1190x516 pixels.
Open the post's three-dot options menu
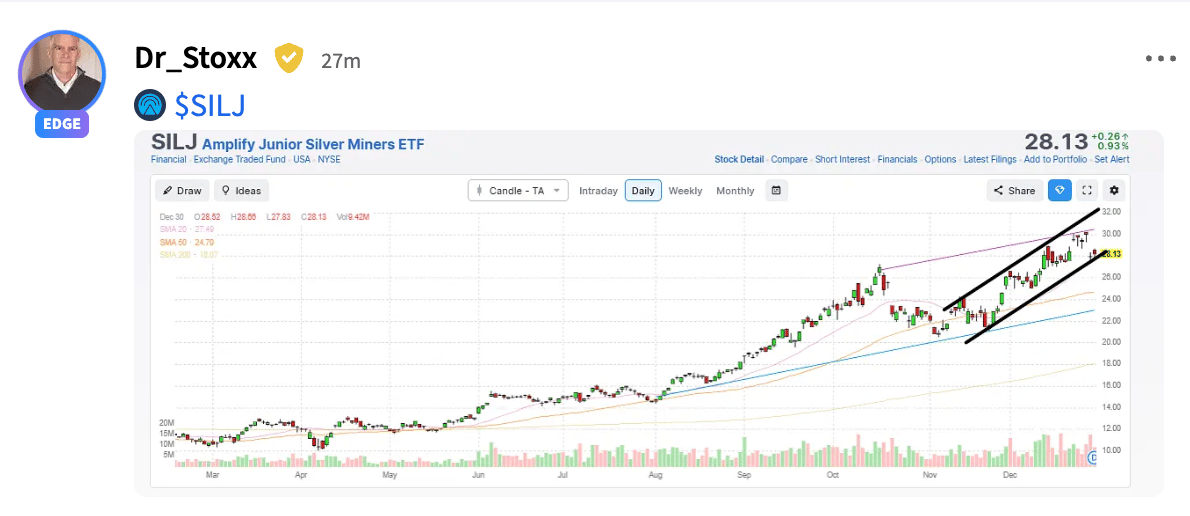click(1160, 59)
